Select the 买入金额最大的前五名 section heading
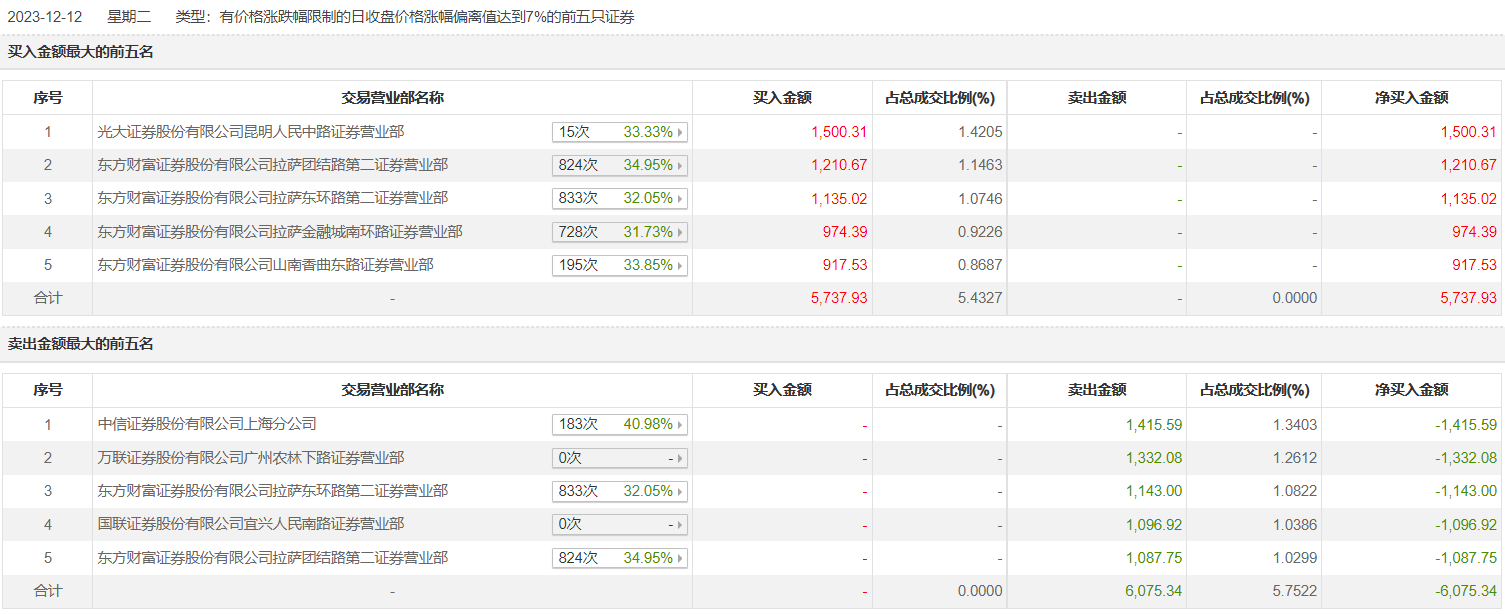The height and width of the screenshot is (614, 1505). click(x=81, y=52)
